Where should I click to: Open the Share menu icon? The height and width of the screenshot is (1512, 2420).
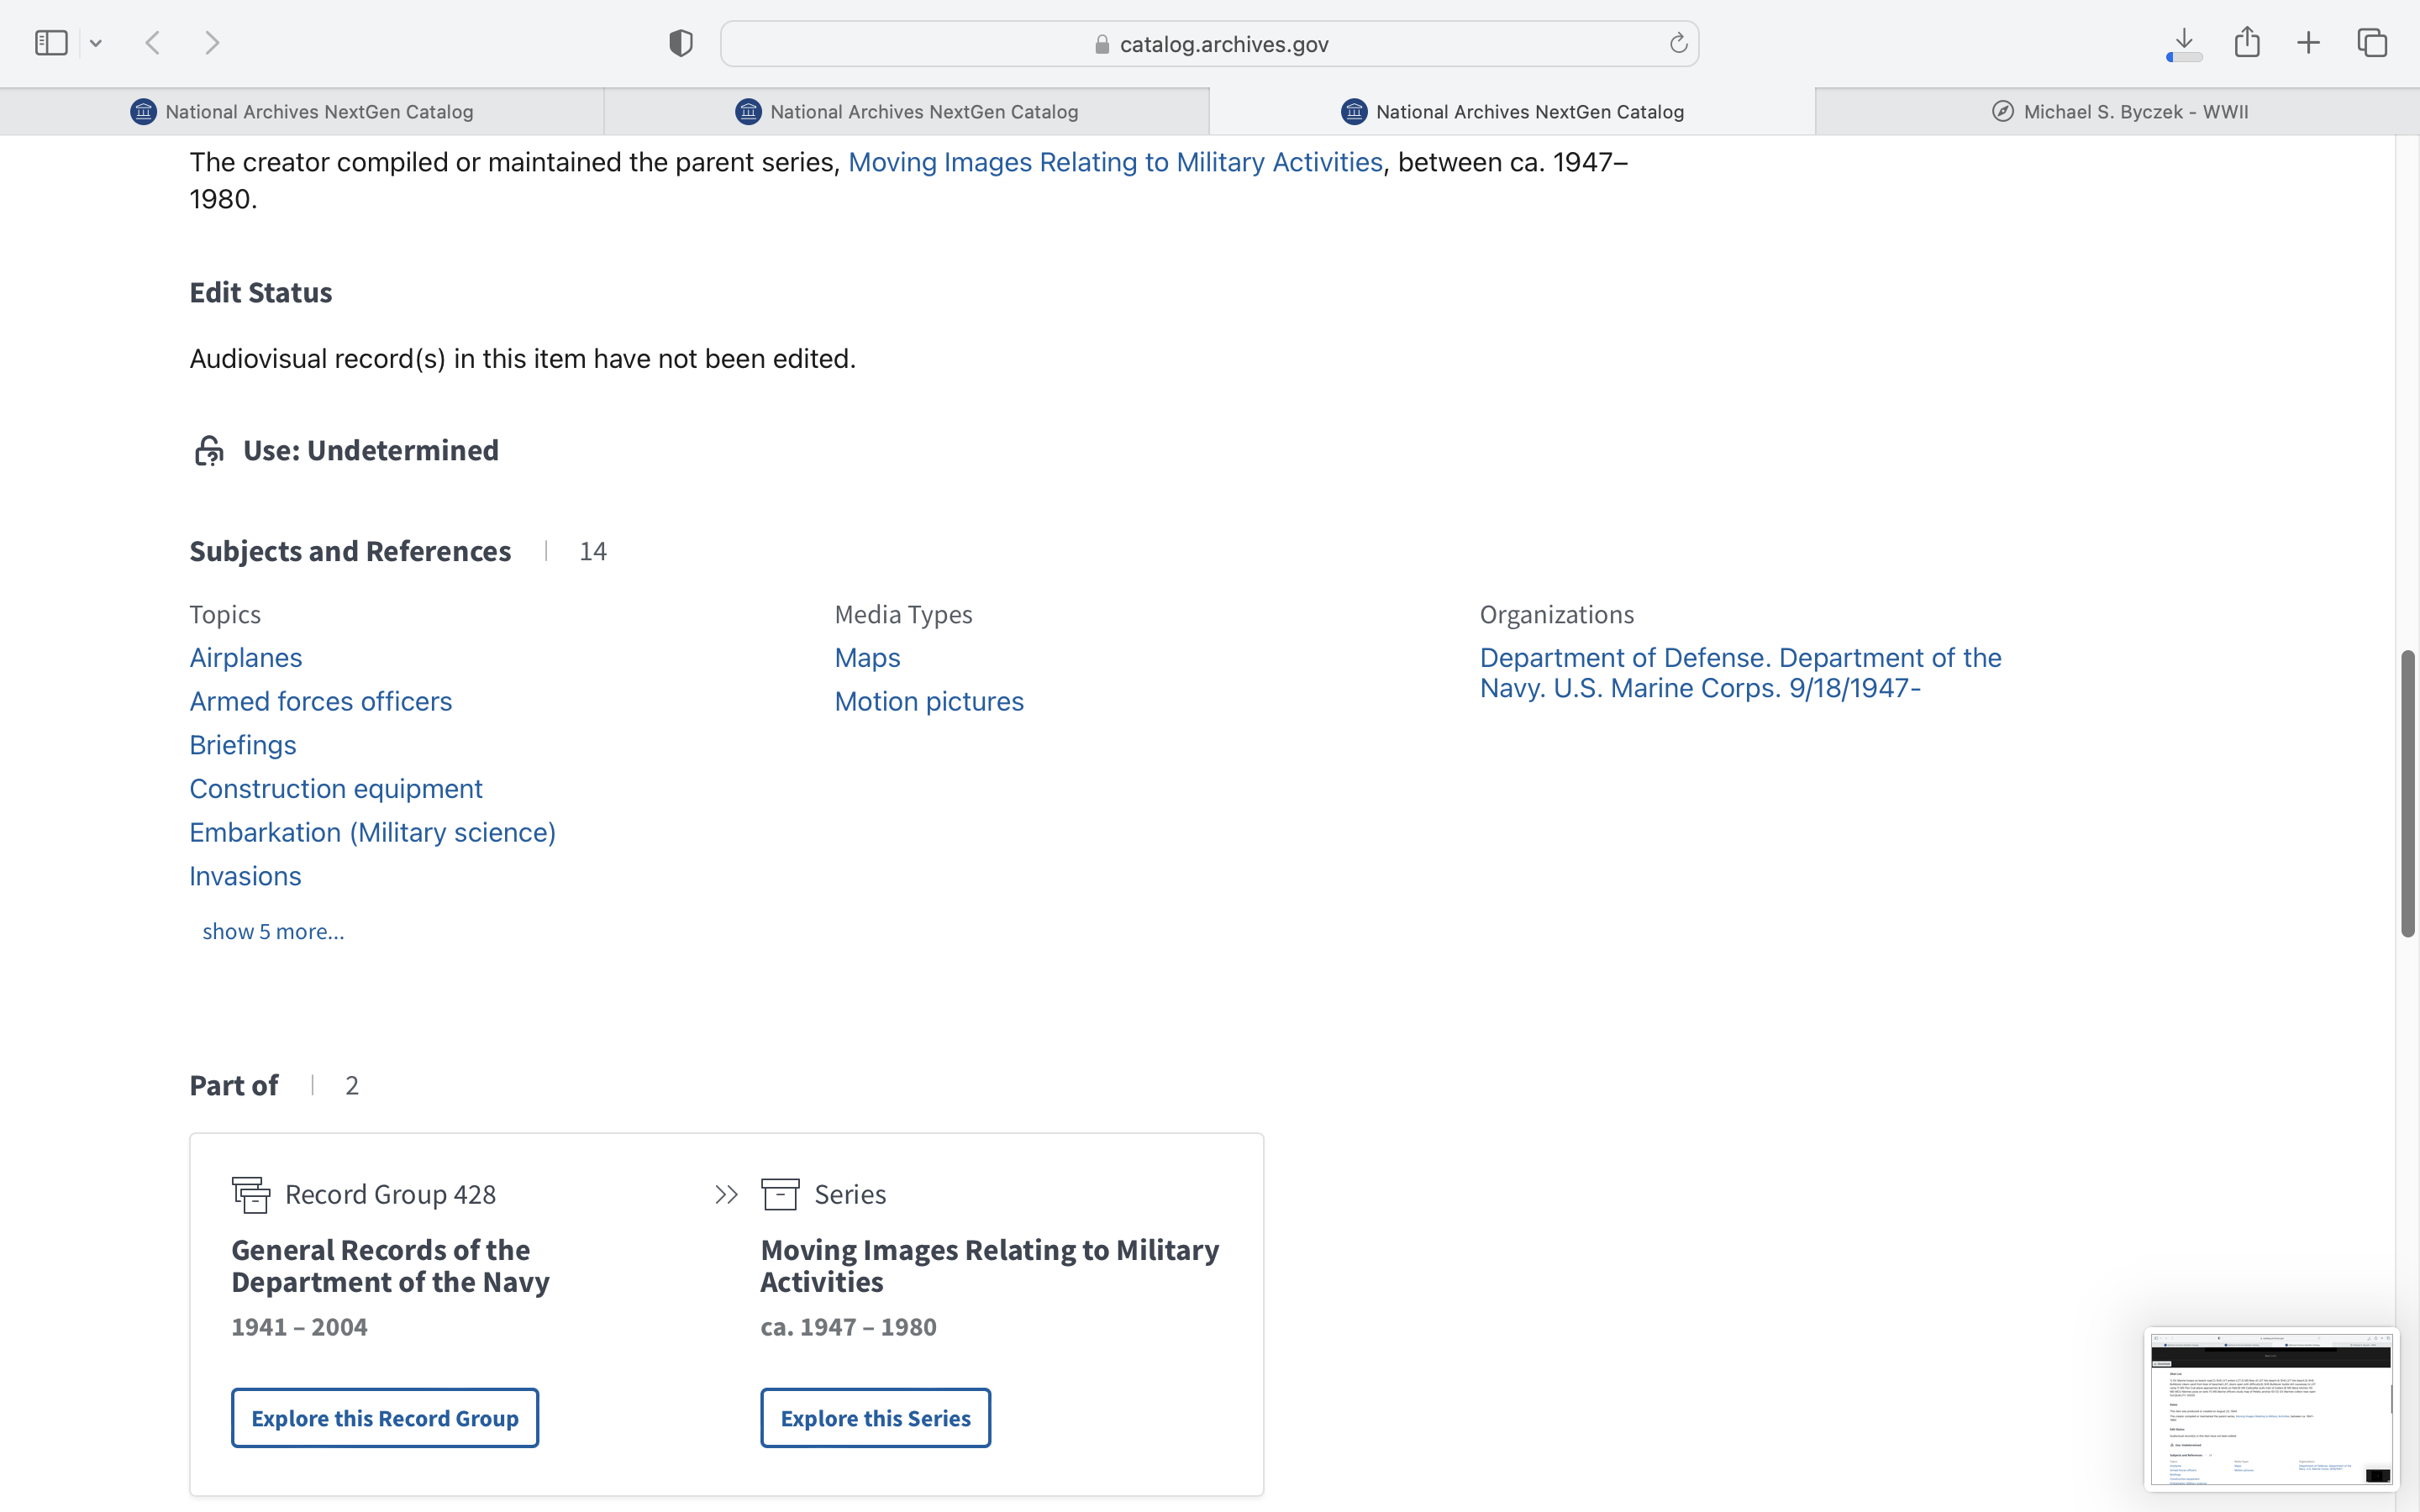tap(2247, 43)
